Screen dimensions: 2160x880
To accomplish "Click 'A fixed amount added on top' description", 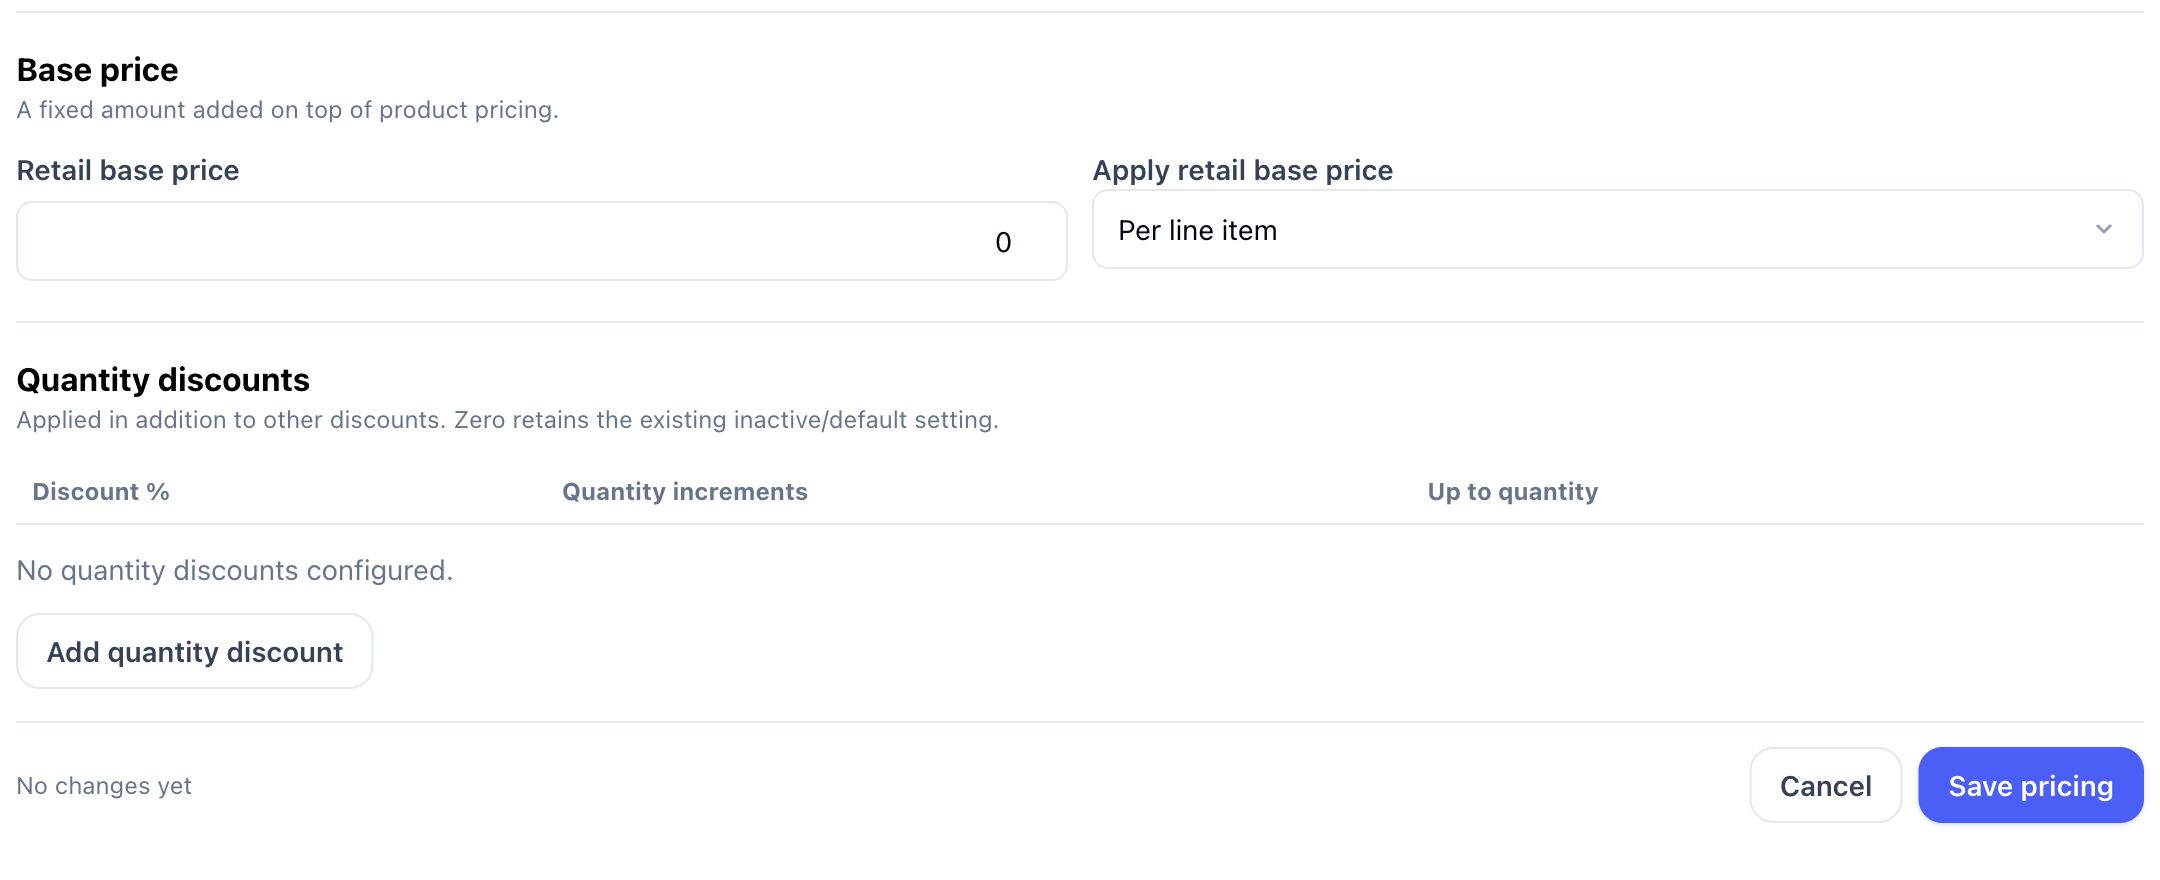I will click(x=288, y=110).
